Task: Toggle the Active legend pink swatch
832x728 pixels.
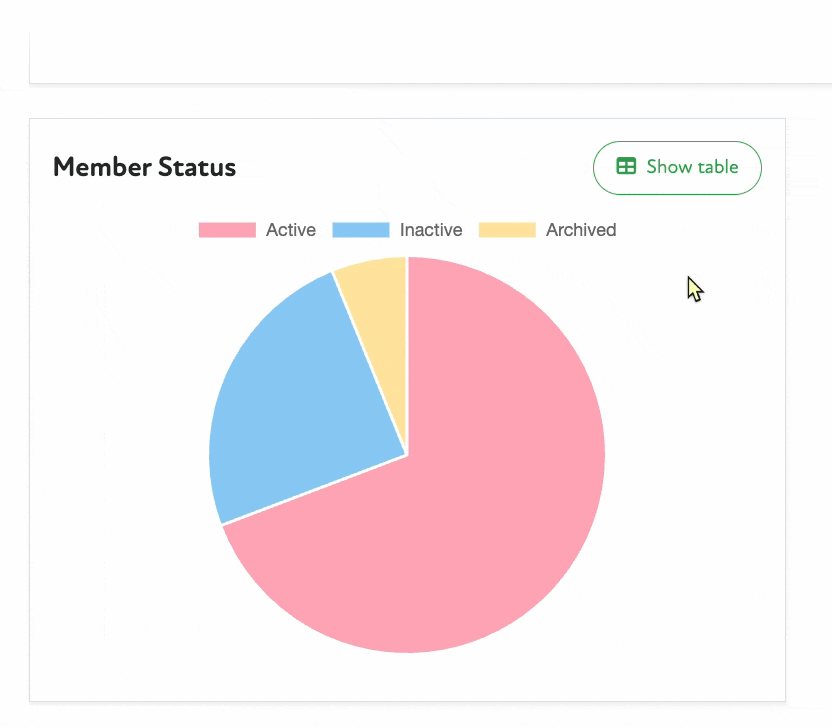Action: click(x=227, y=230)
